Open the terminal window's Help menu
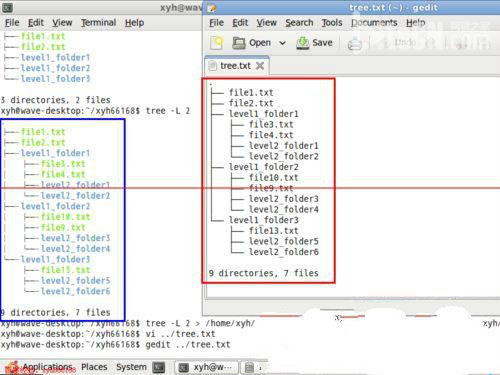This screenshot has width=500, height=375. (134, 23)
